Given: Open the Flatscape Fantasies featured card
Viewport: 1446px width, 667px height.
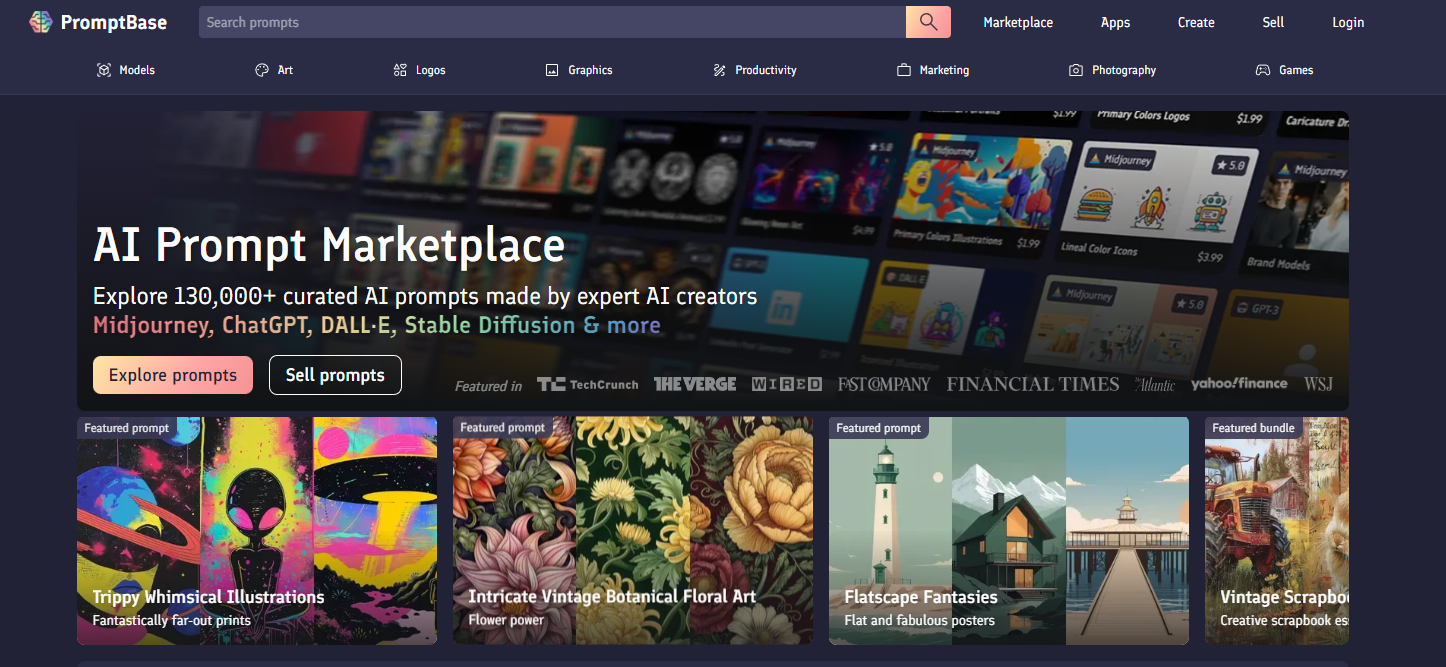Looking at the screenshot, I should tap(1009, 531).
